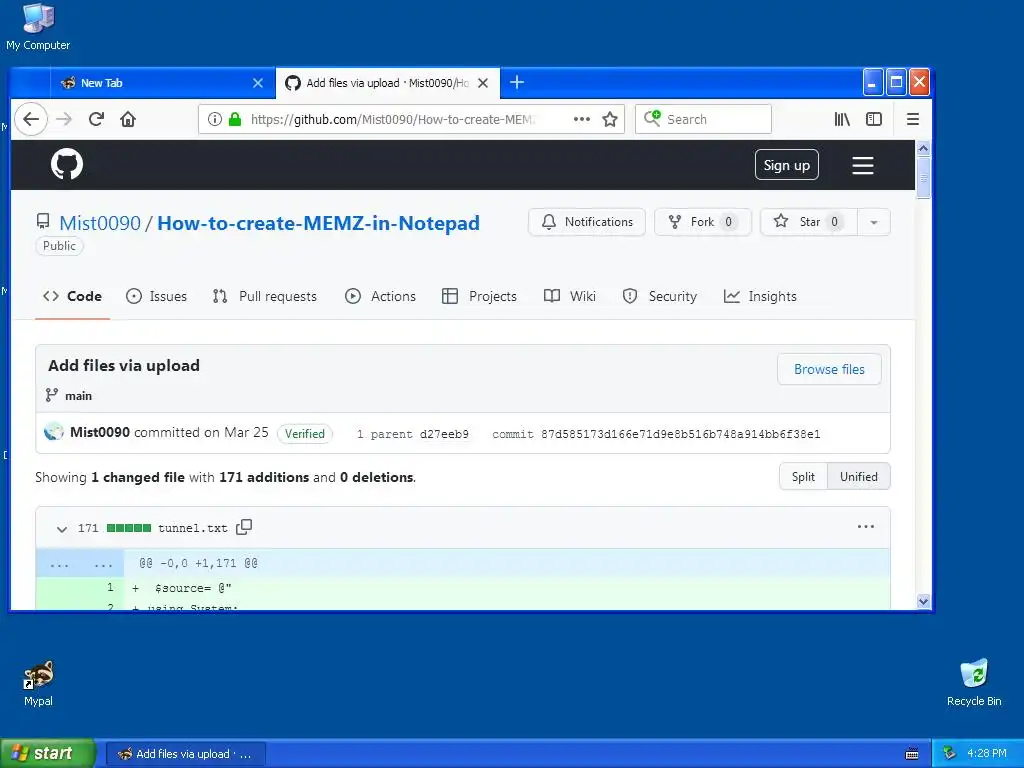Go back with the browser back arrow
This screenshot has width=1024, height=768.
coord(31,119)
